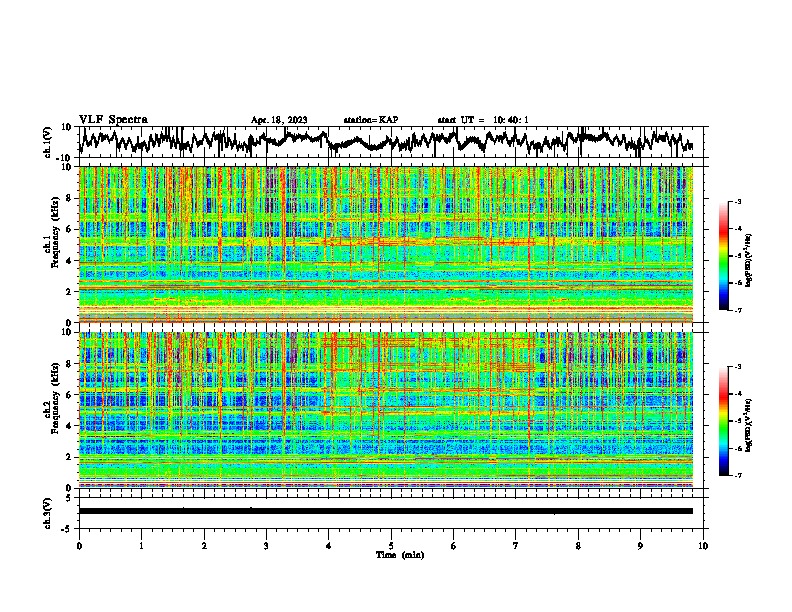Image resolution: width=792 pixels, height=612 pixels.
Task: Click the time axis origin label "0"
Action: [79, 546]
